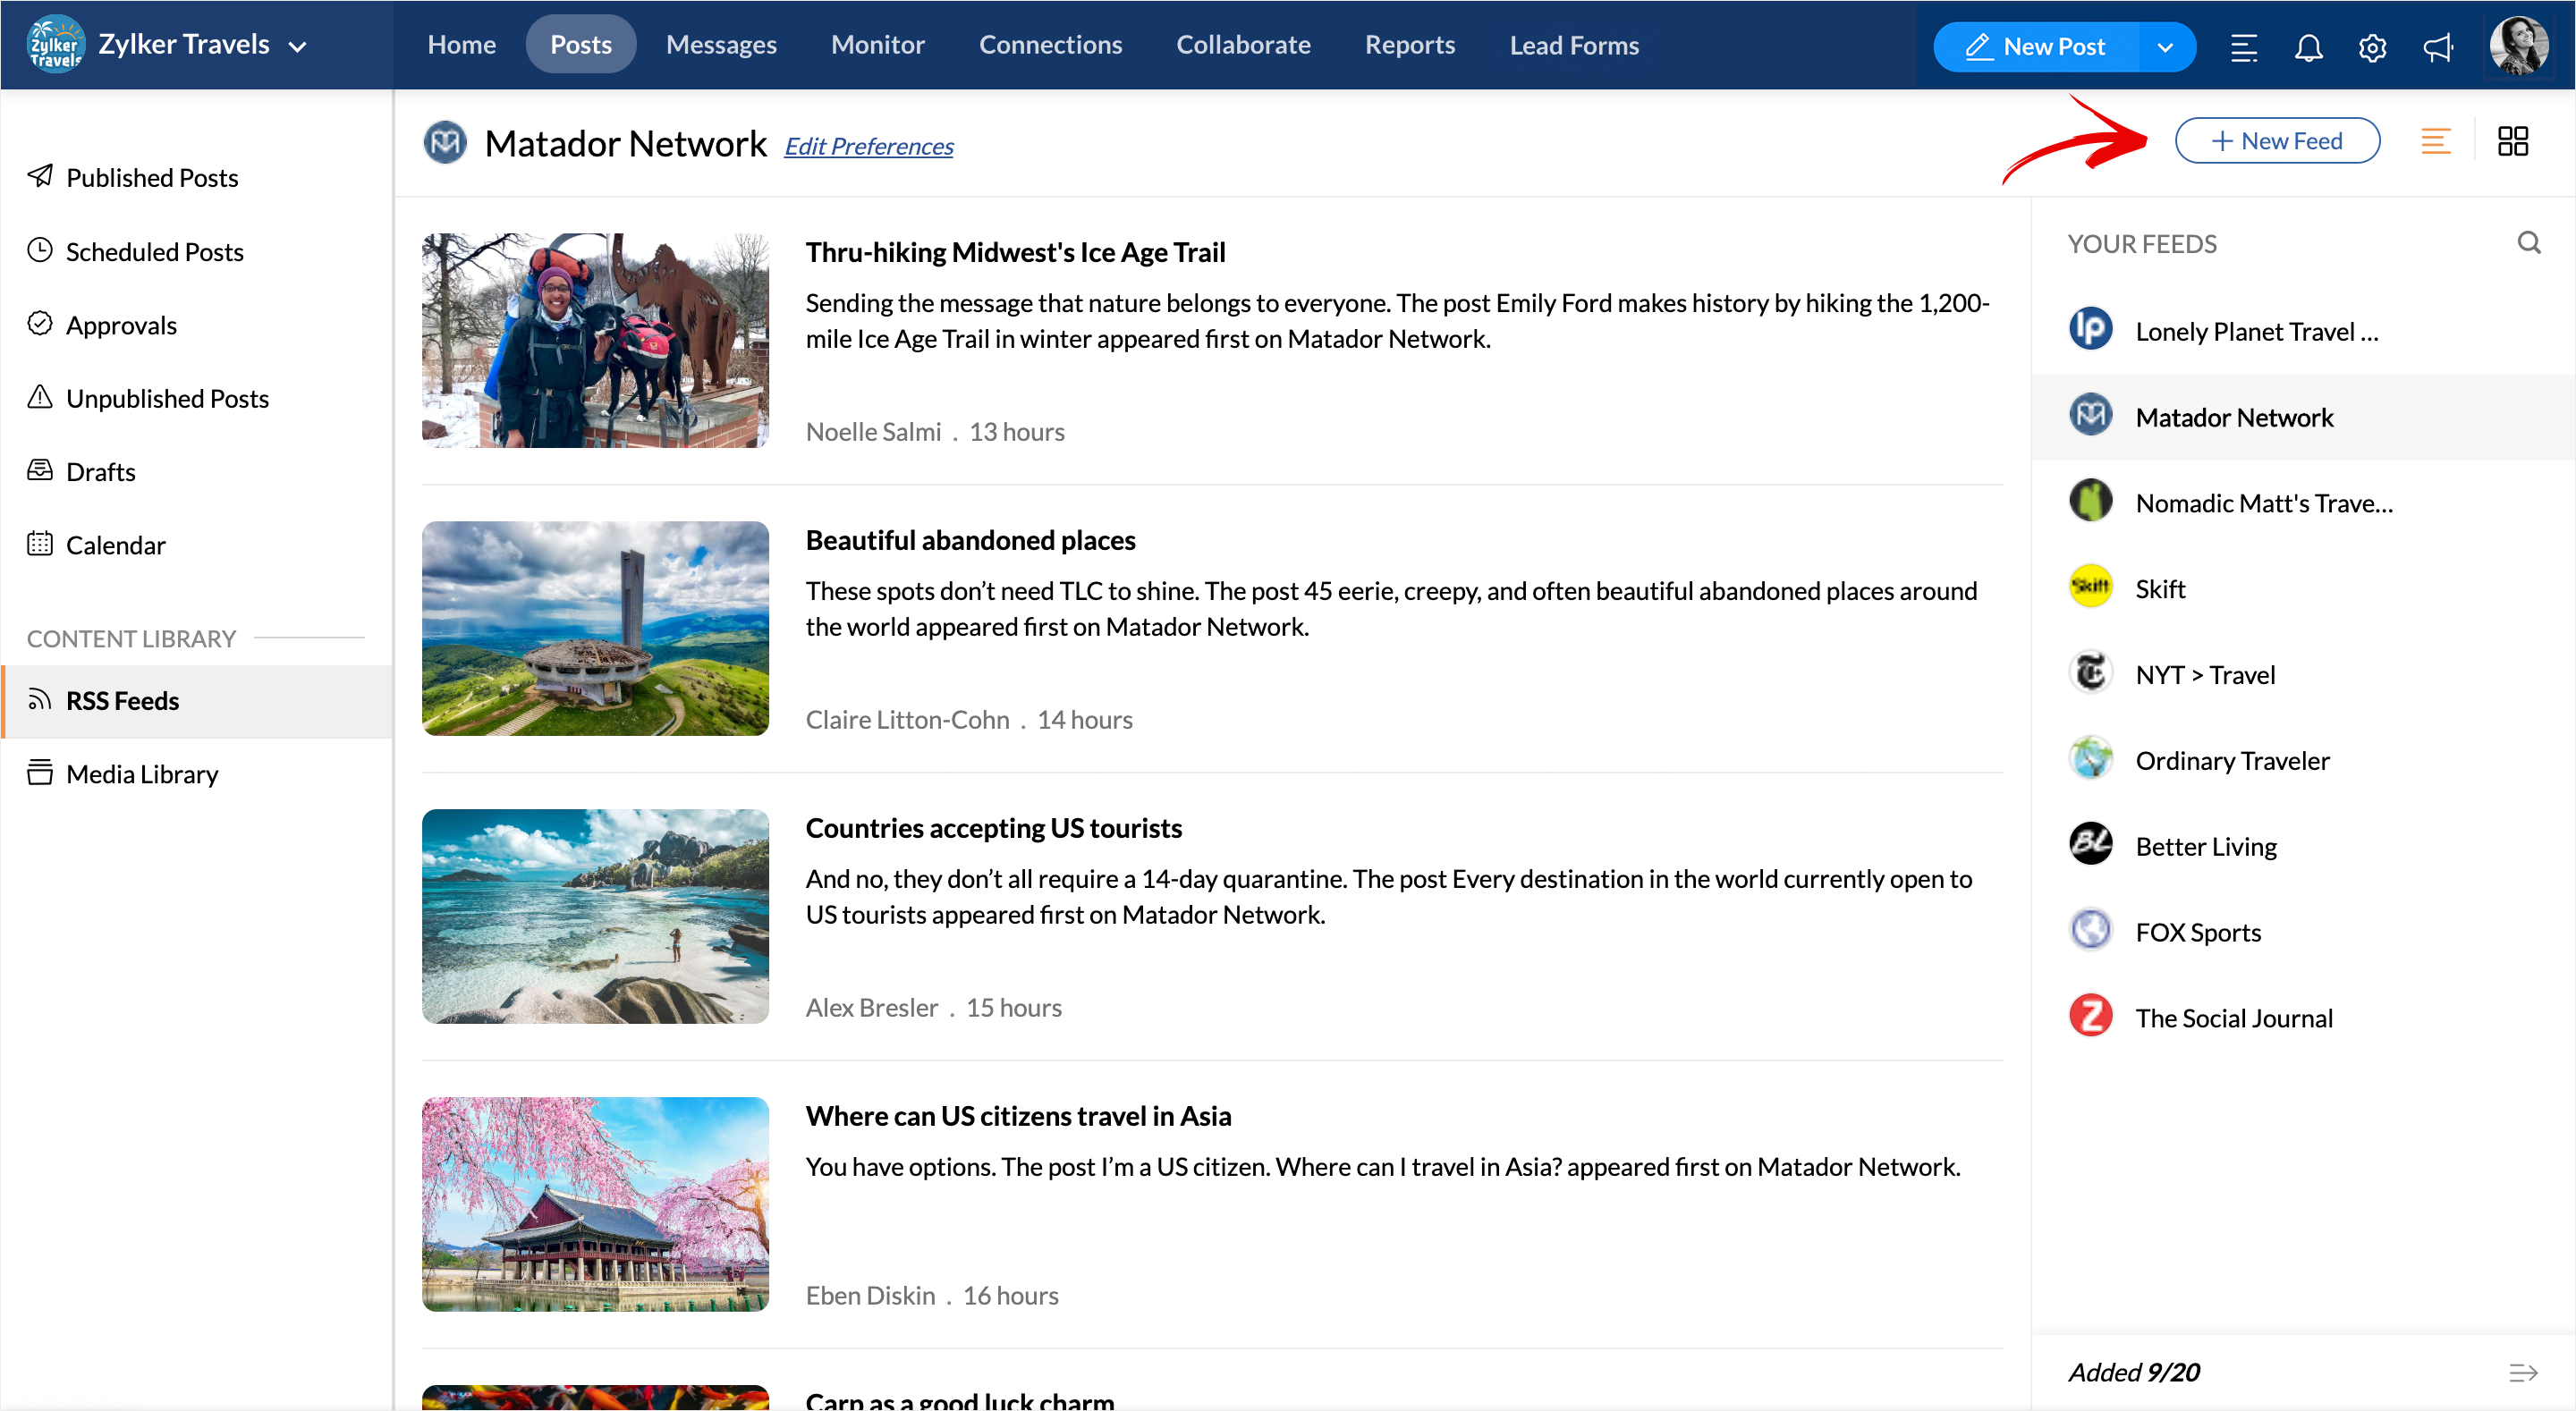Click the New Feed button
2576x1411 pixels.
(x=2277, y=141)
